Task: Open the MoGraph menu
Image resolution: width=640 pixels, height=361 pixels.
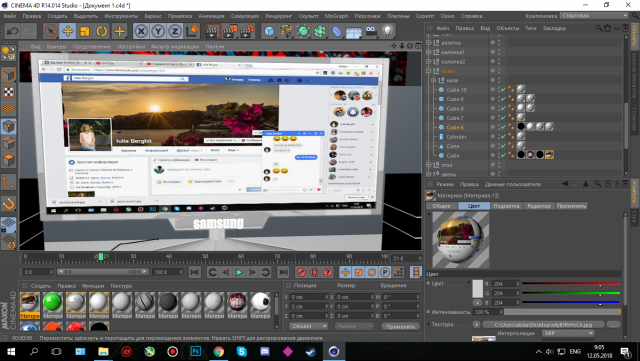Action: coord(336,16)
